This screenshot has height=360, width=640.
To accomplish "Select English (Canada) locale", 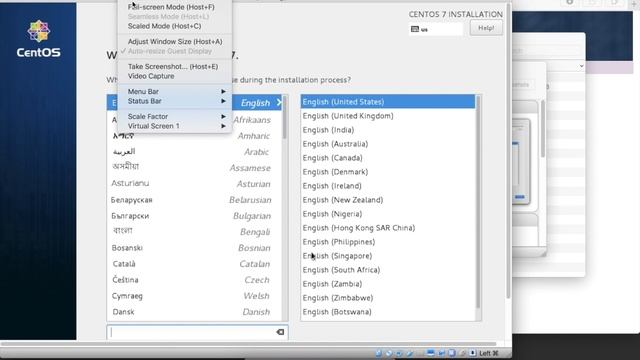I will 388,158.
